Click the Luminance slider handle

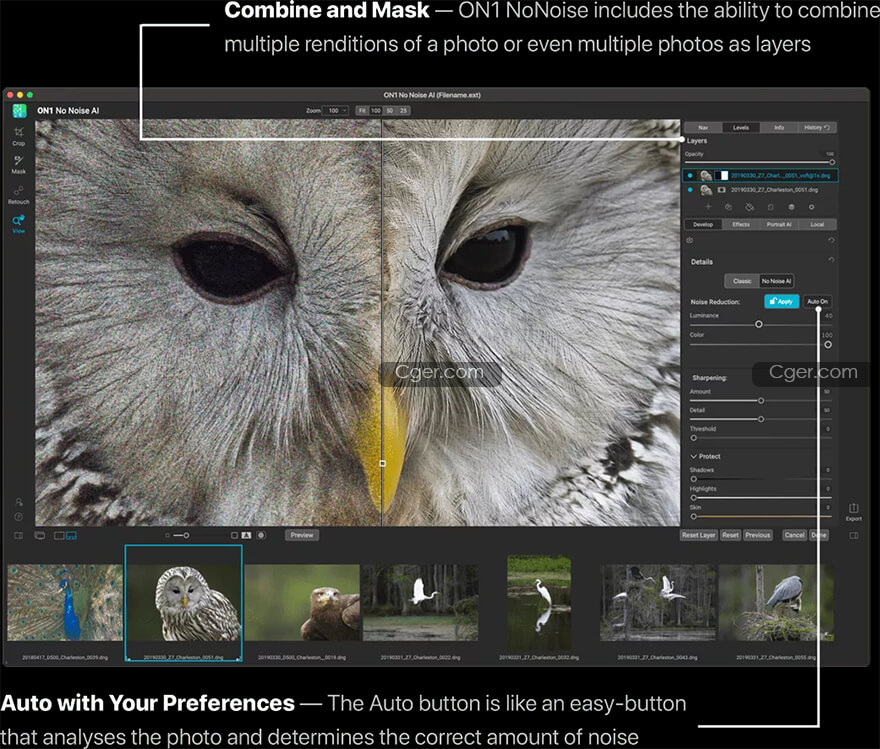coord(759,324)
